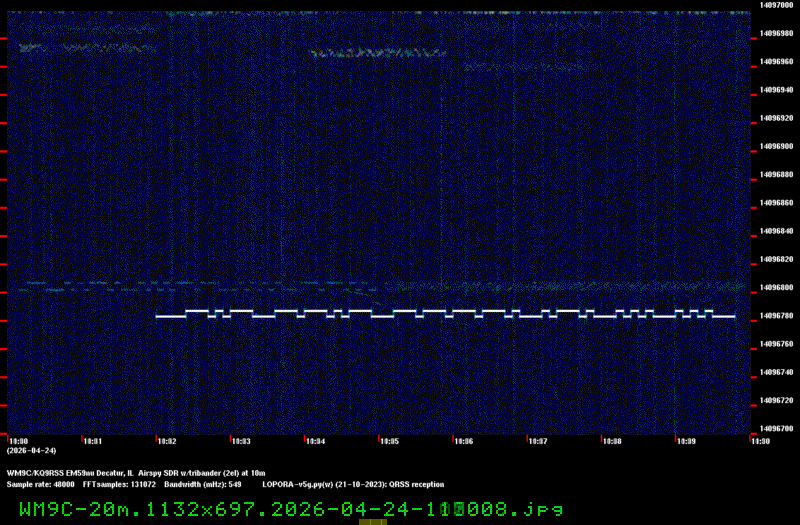800x525 pixels.
Task: Select the :03 time axis marker
Action: pyautogui.click(x=241, y=440)
